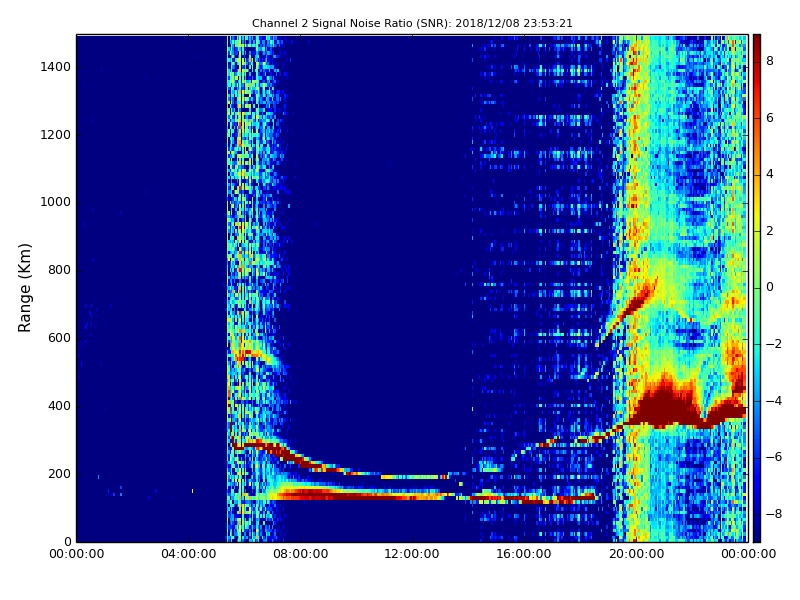
Task: Click the 400 tick label on range axis
Action: 59,406
